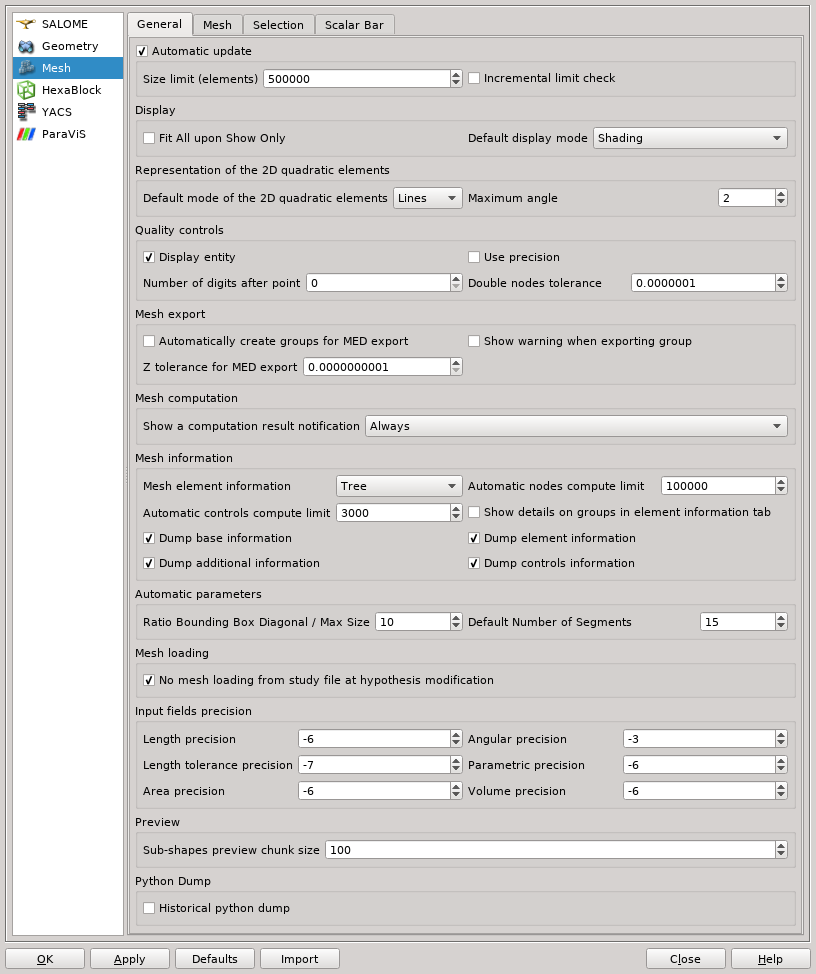Click Z tolerance for MED export field

coord(376,367)
